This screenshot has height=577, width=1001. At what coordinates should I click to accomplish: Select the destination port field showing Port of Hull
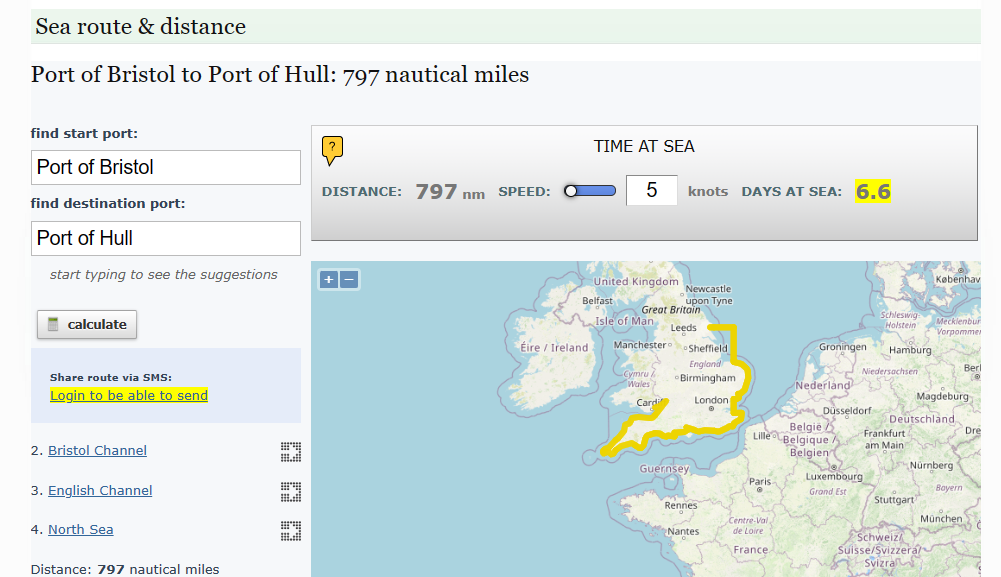[165, 238]
